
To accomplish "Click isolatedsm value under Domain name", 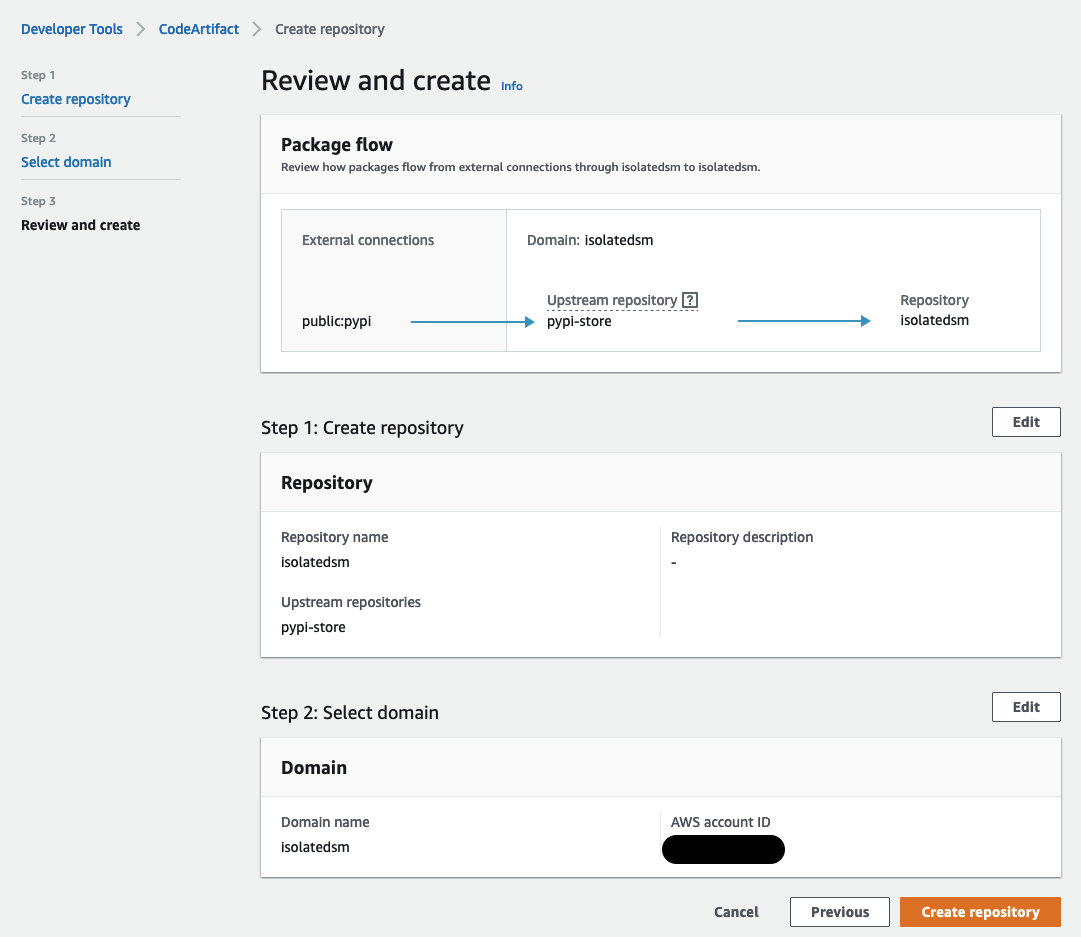I will point(315,847).
